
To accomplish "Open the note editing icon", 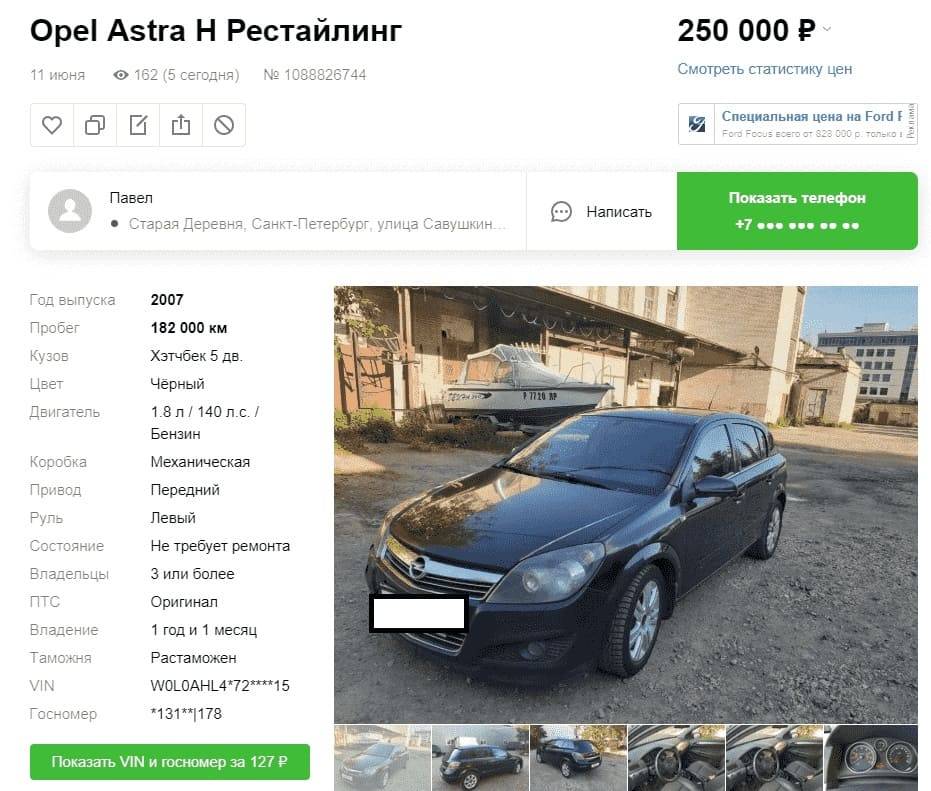I will [x=138, y=125].
